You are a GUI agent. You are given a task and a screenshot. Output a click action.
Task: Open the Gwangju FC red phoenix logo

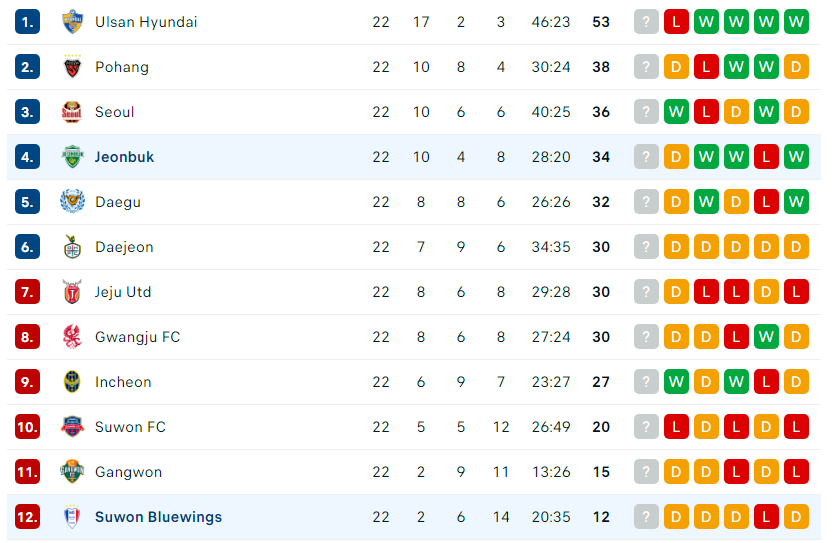point(72,337)
